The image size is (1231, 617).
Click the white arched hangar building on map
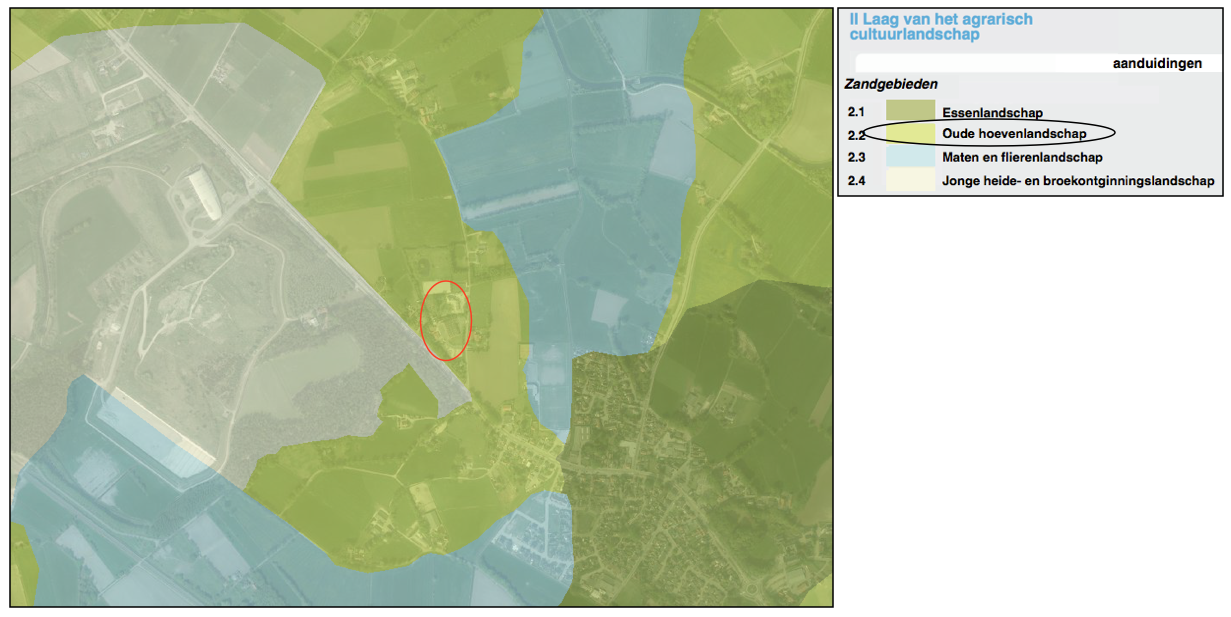point(204,194)
